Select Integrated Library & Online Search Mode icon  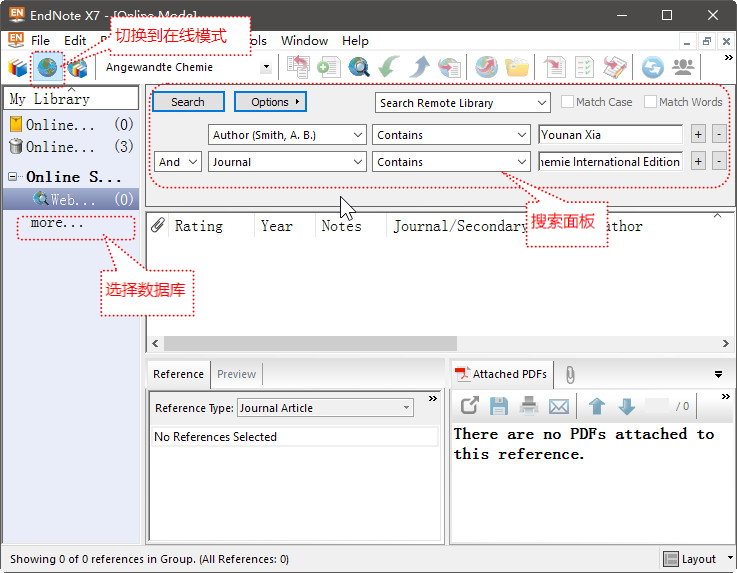tap(78, 69)
